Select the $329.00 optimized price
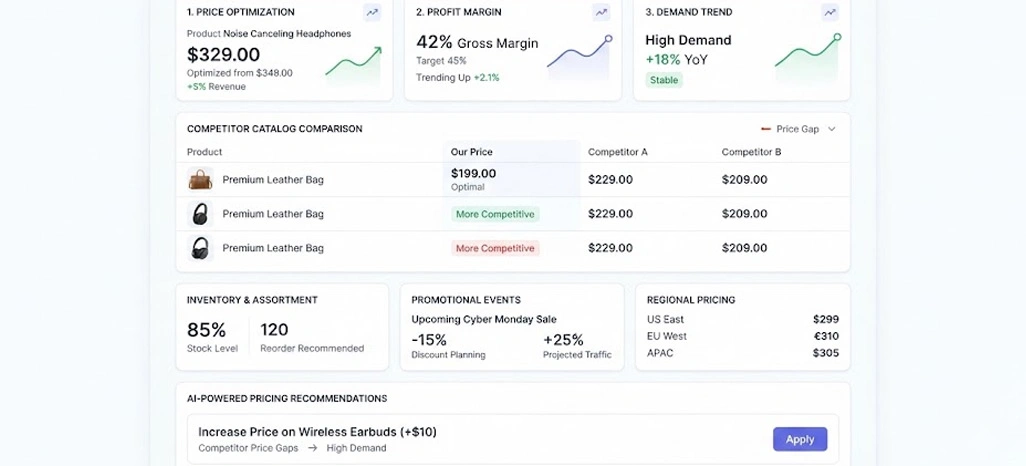This screenshot has width=1026, height=466. (x=223, y=54)
